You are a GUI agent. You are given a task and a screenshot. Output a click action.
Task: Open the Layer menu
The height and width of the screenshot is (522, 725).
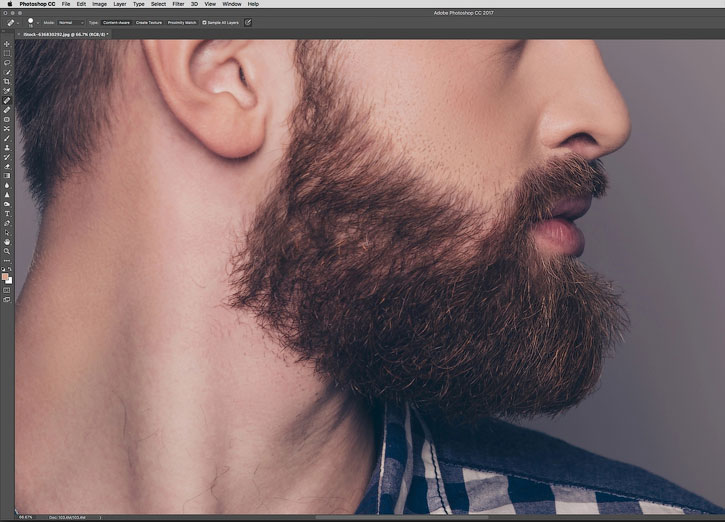[120, 4]
